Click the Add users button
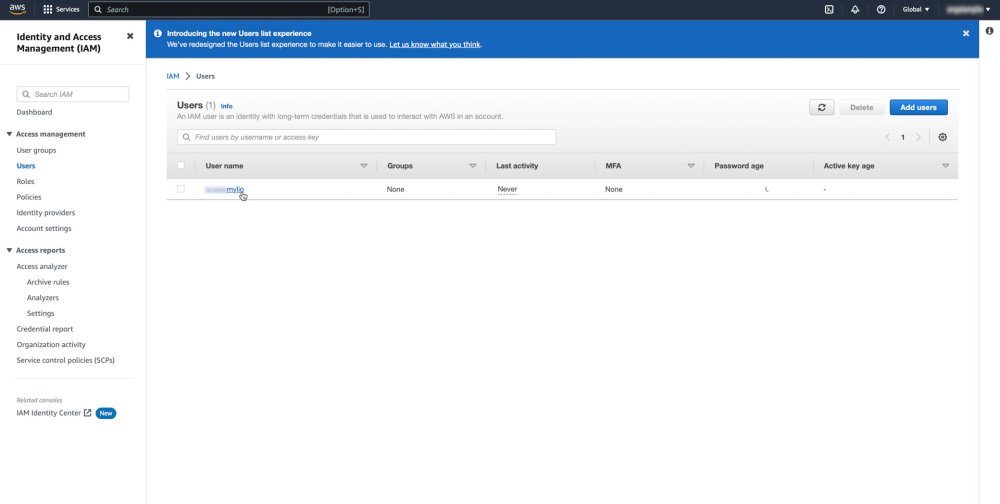This screenshot has height=504, width=1000. pyautogui.click(x=918, y=107)
